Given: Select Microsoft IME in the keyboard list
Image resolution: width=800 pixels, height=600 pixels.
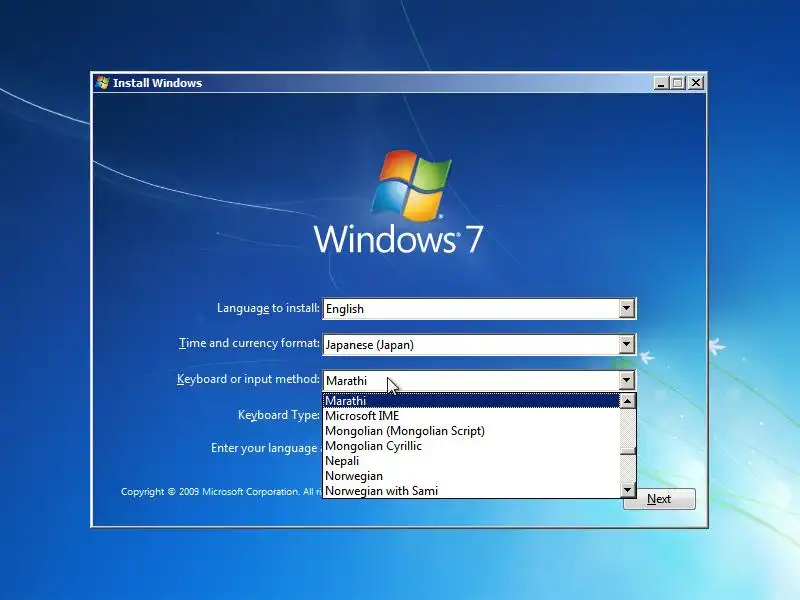Looking at the screenshot, I should (x=471, y=416).
